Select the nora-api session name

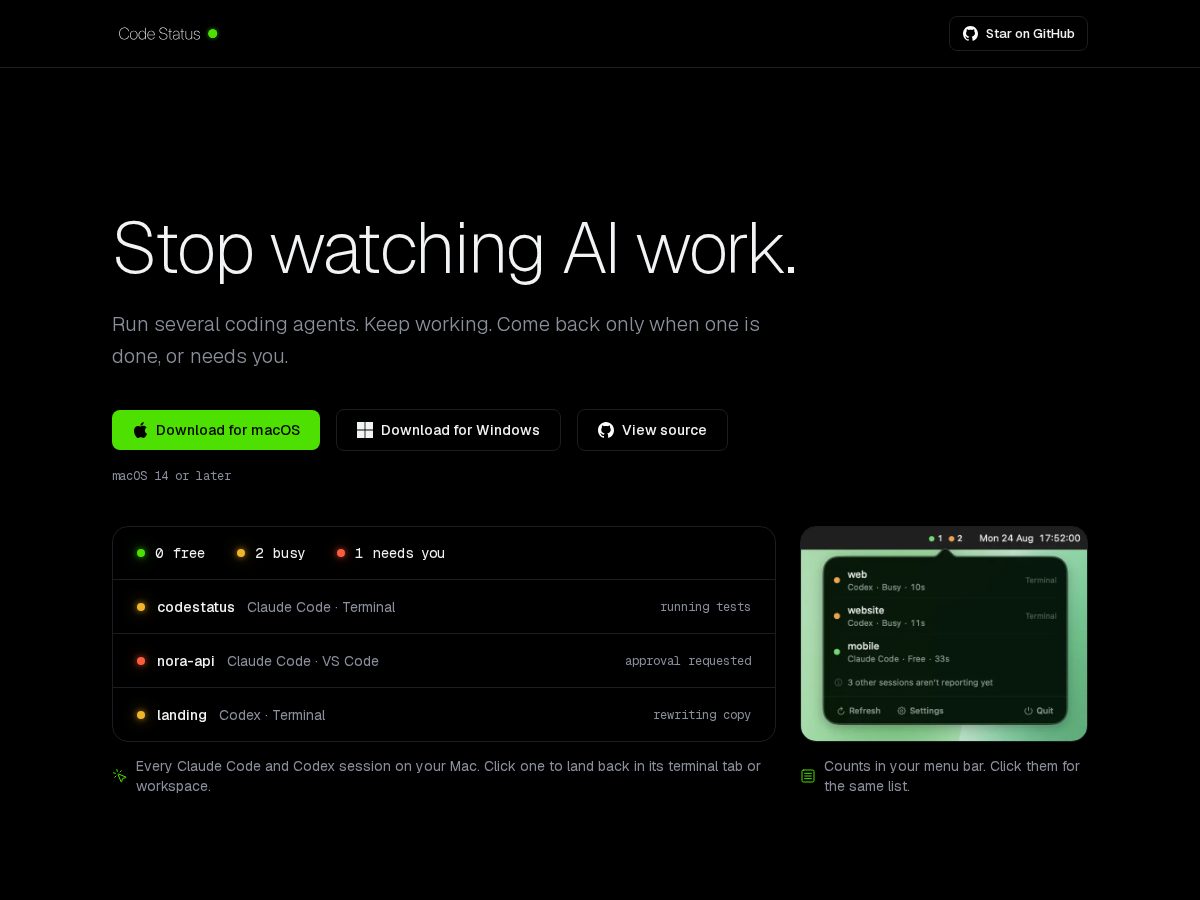pos(186,661)
